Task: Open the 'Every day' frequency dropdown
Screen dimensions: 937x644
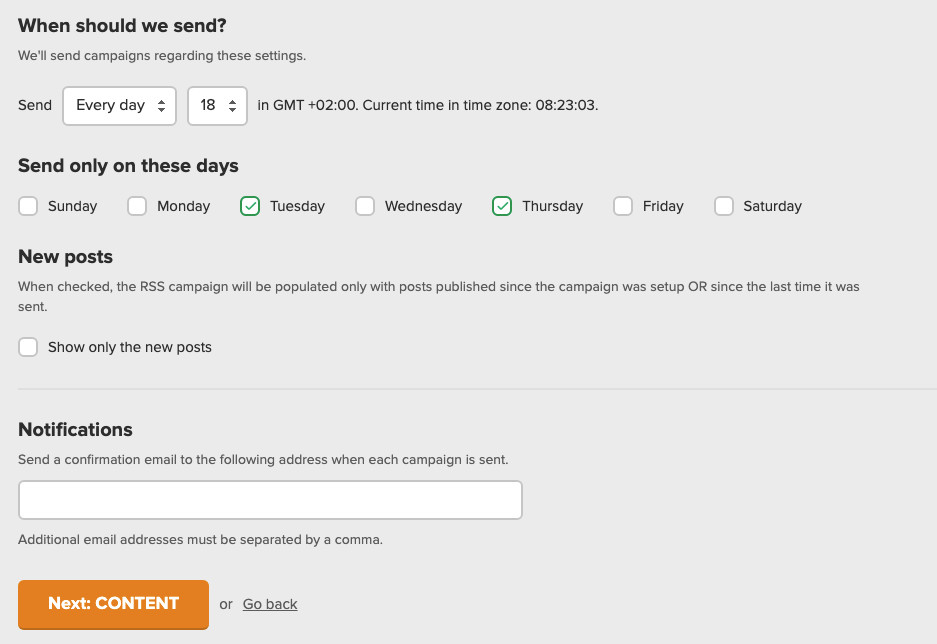Action: 113,105
